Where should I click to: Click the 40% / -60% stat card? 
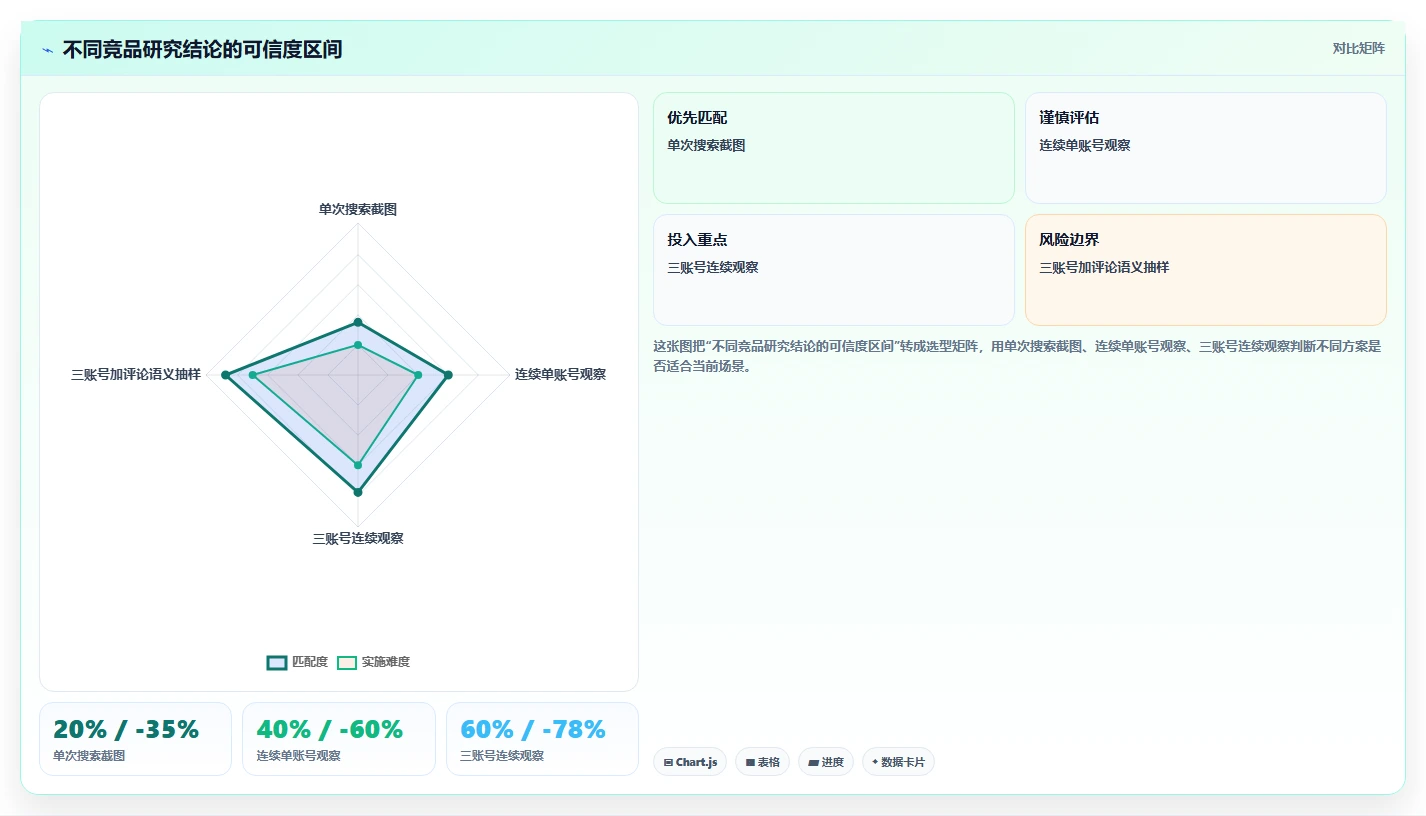[x=339, y=739]
